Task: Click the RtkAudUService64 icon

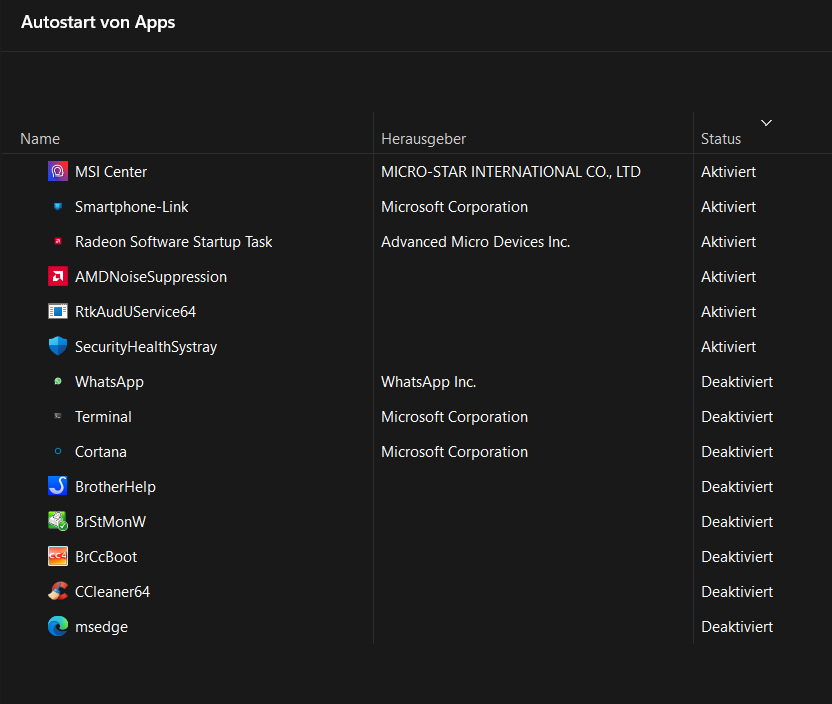Action: pos(58,312)
